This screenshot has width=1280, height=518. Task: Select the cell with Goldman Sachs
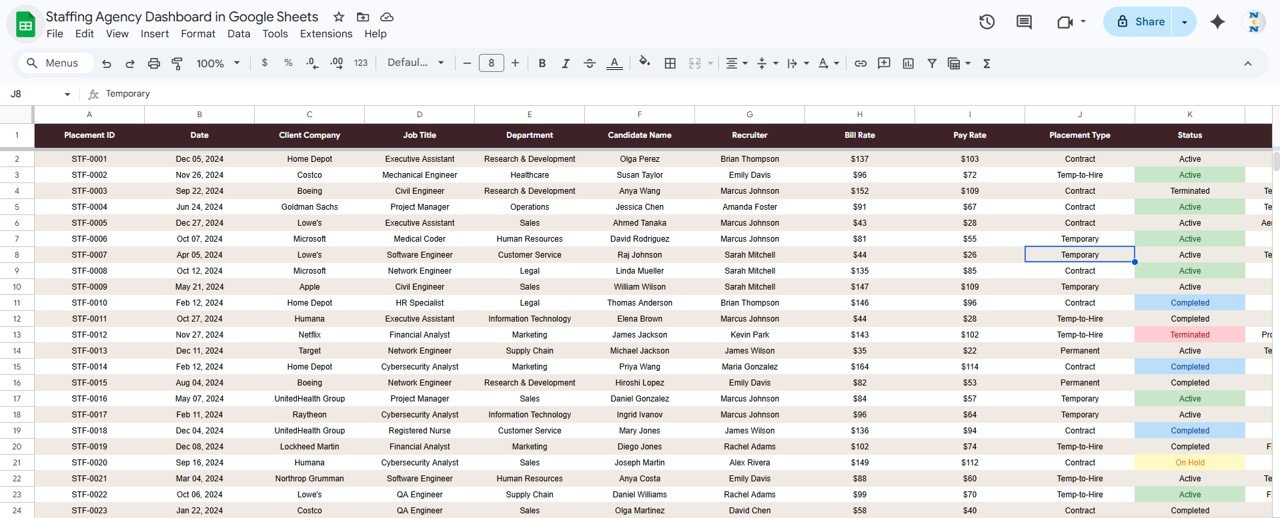pyautogui.click(x=310, y=207)
